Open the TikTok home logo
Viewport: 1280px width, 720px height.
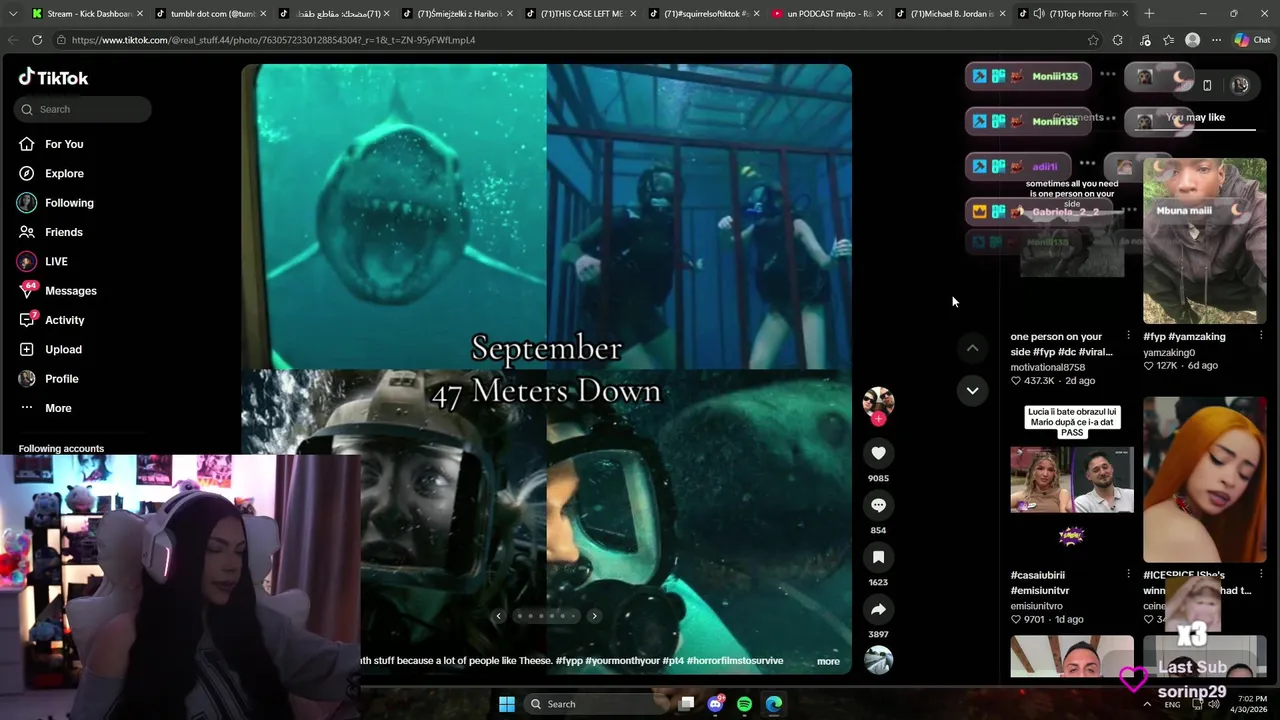point(53,78)
